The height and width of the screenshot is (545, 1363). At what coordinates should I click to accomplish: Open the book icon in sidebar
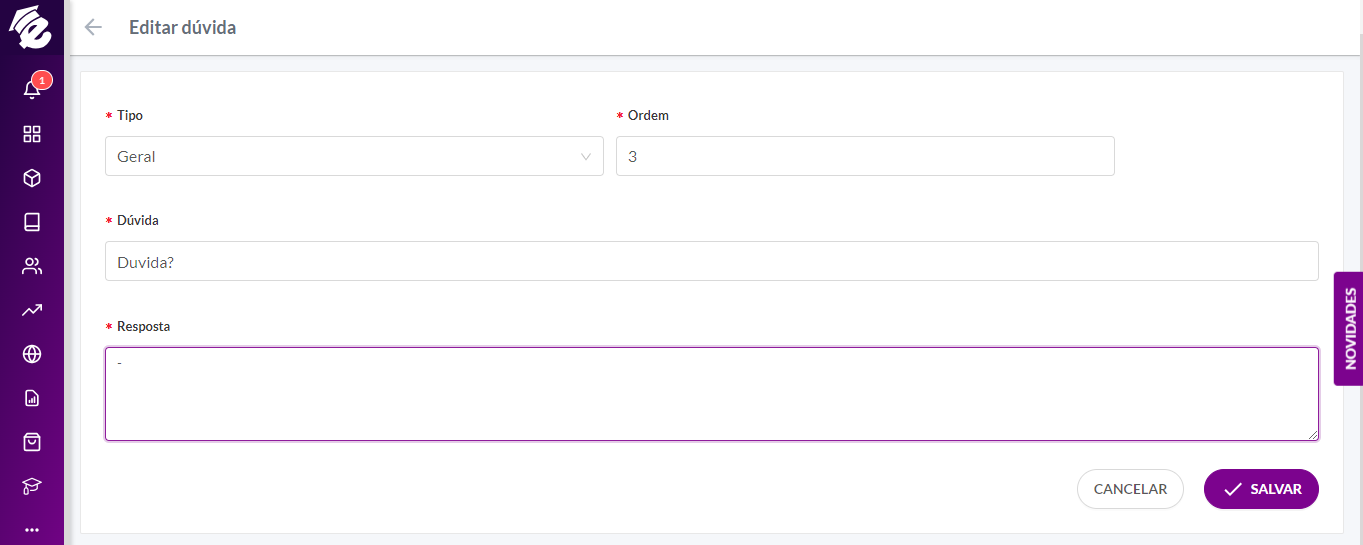point(32,222)
